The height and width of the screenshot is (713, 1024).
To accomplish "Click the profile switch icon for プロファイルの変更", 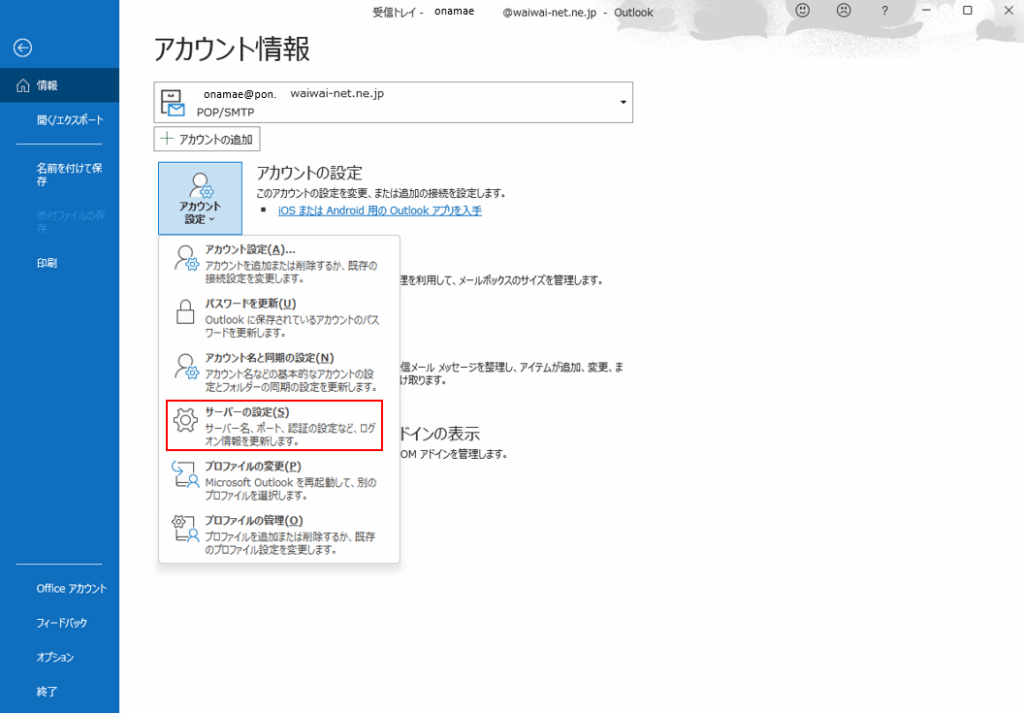I will [x=185, y=475].
